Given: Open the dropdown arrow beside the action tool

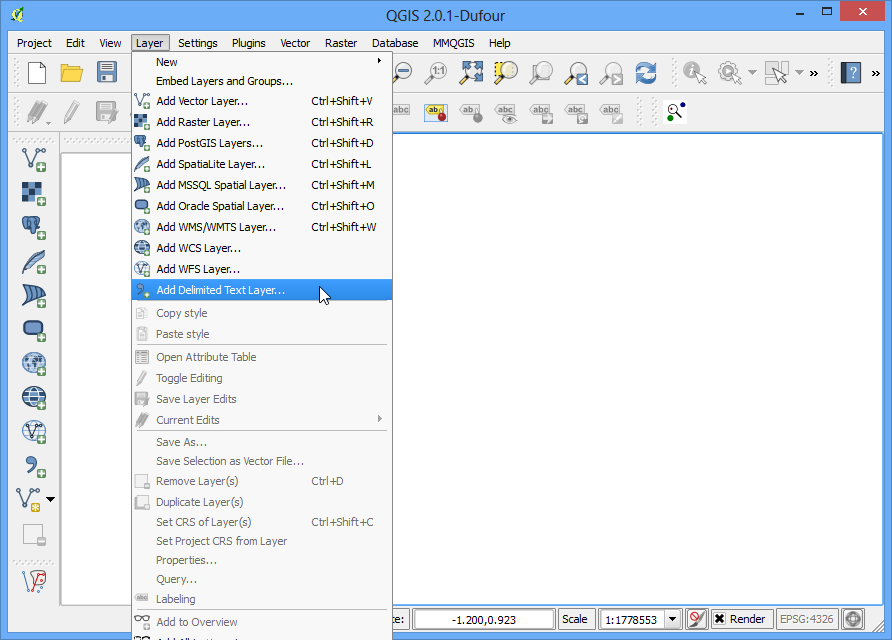Looking at the screenshot, I should [x=752, y=73].
